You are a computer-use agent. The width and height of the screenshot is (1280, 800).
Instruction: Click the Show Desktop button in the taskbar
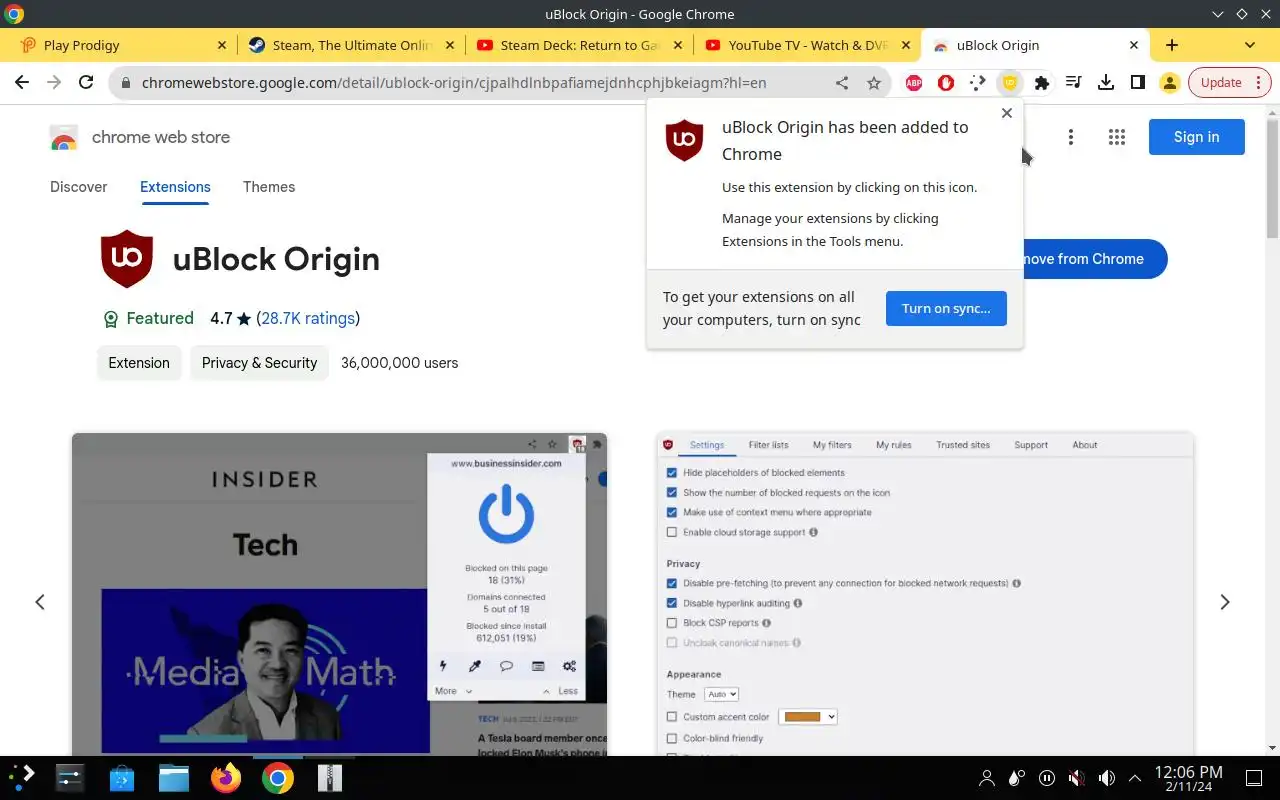(x=1254, y=778)
